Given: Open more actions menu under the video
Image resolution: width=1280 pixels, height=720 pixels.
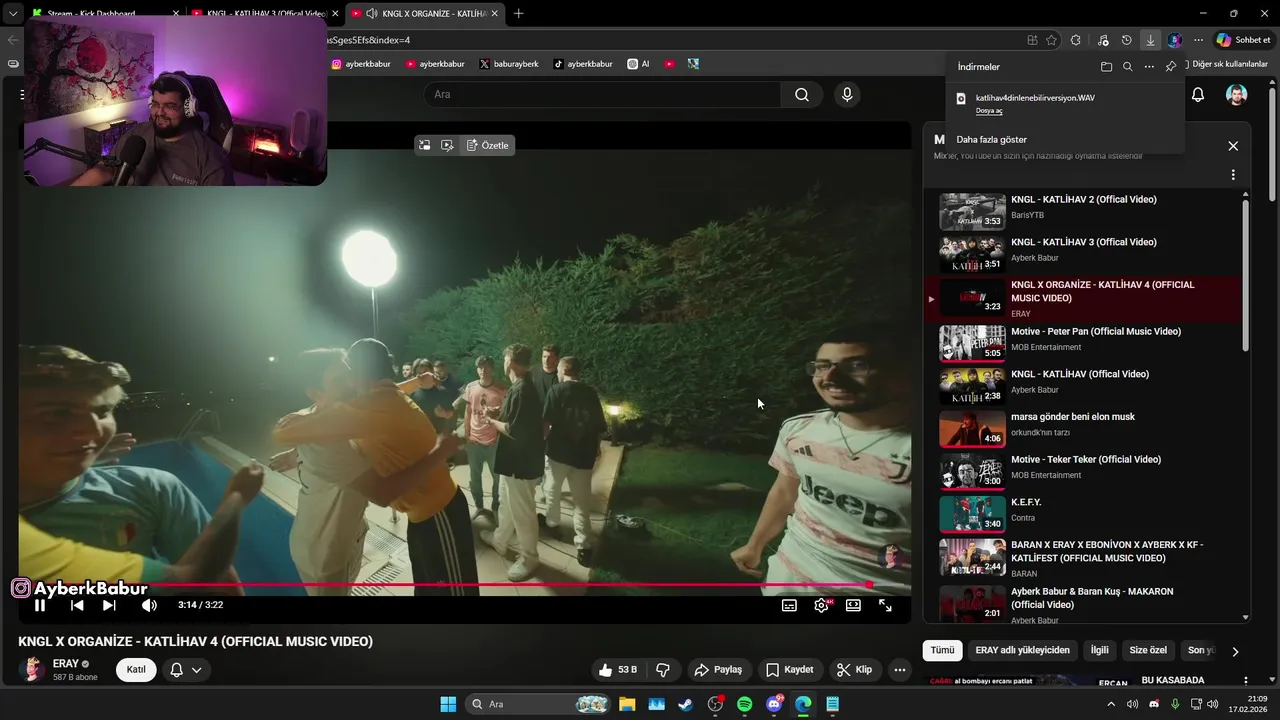Looking at the screenshot, I should [x=900, y=670].
